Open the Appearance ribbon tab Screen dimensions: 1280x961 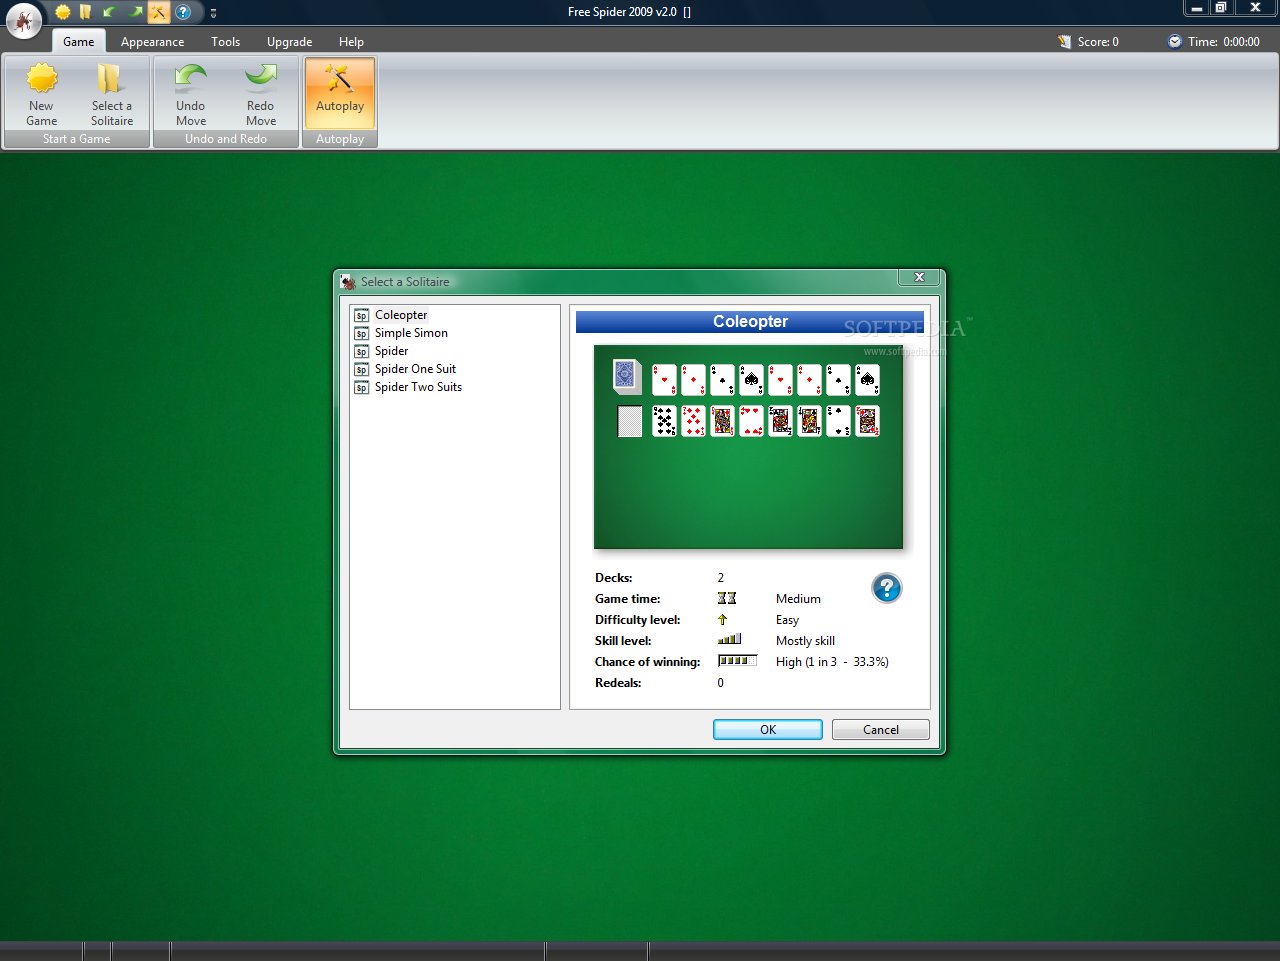(x=152, y=41)
